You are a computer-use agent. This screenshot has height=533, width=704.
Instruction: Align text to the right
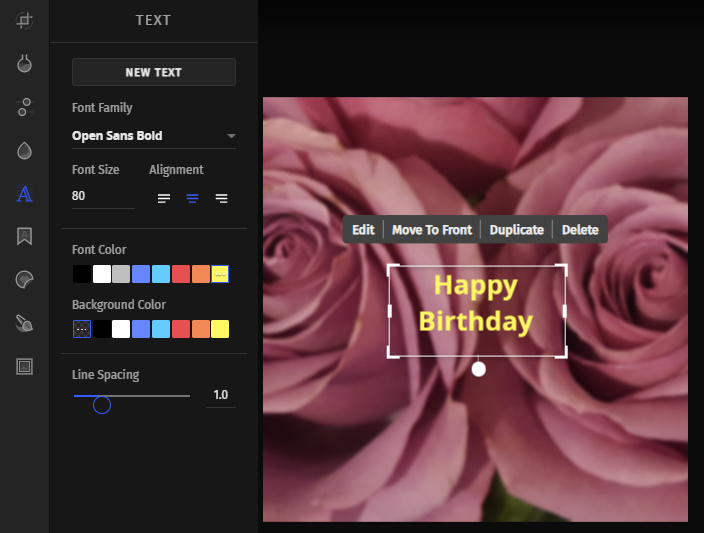221,198
